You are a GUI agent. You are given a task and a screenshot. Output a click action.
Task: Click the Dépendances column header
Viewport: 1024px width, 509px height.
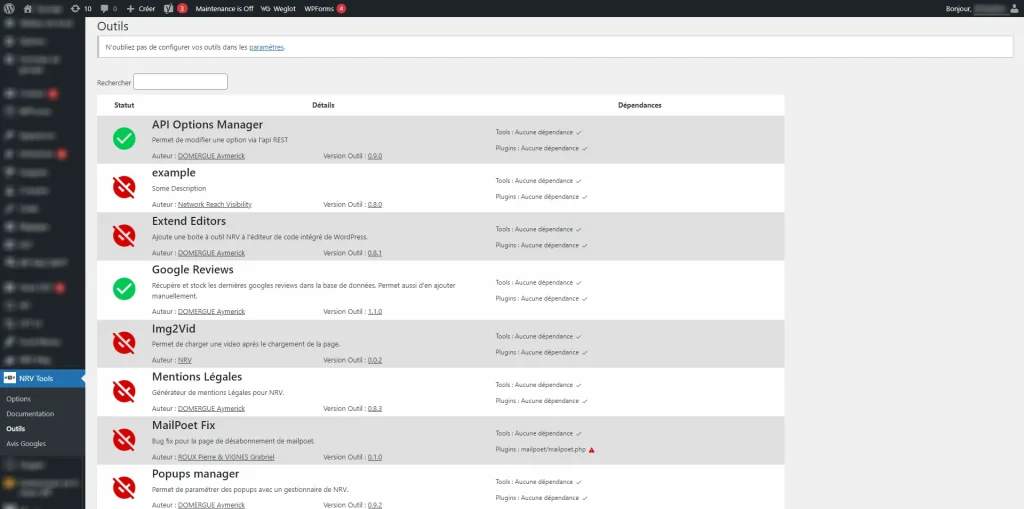pos(639,105)
